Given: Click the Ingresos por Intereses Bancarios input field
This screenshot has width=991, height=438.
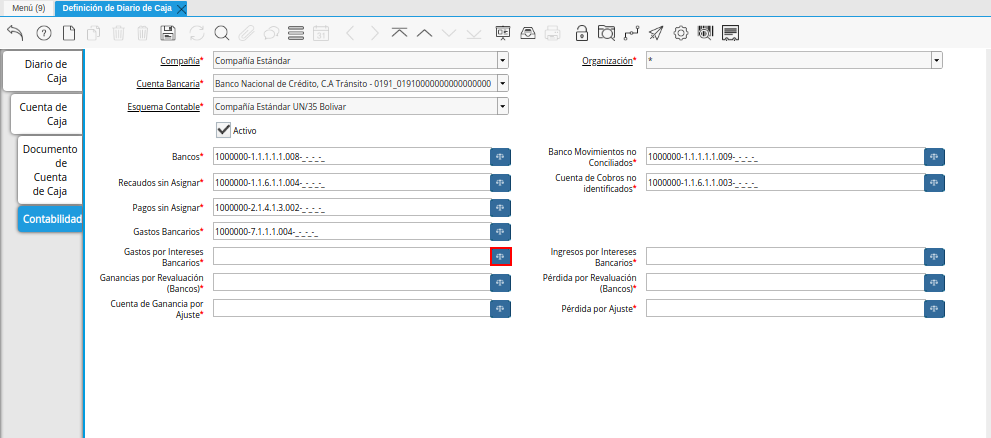Looking at the screenshot, I should (x=785, y=256).
